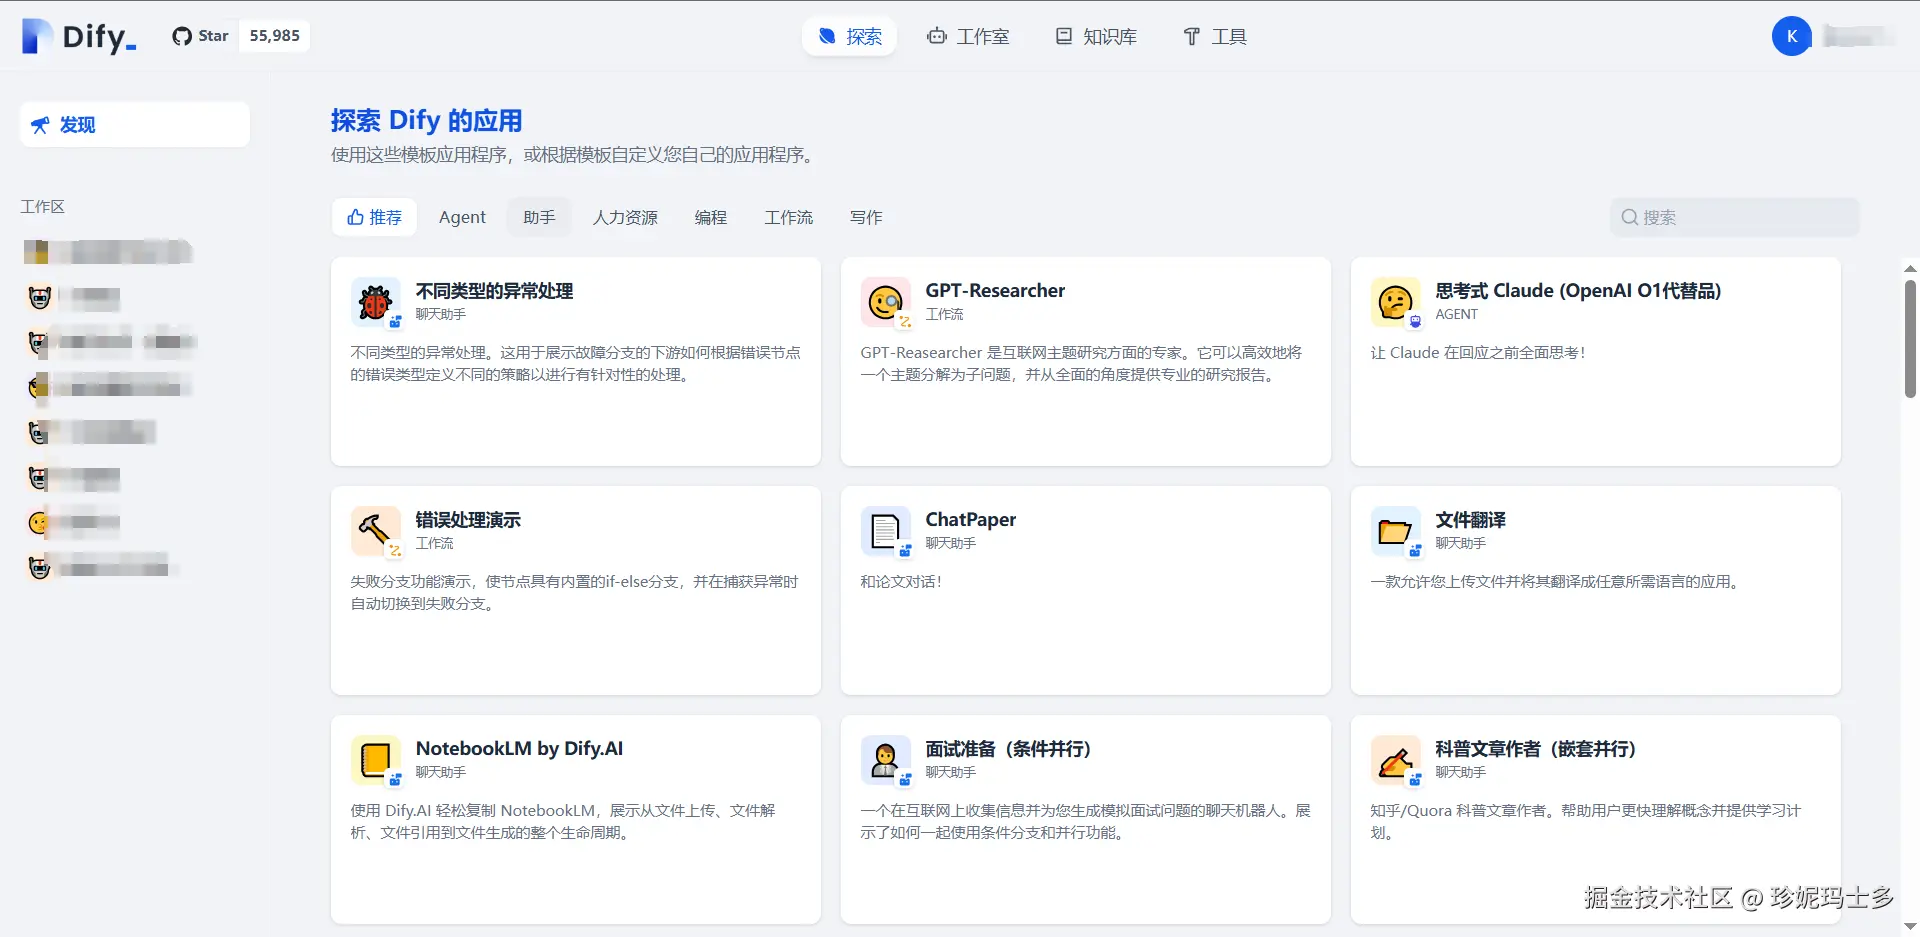Filter apps by 人力资源
1920x937 pixels.
pyautogui.click(x=625, y=217)
